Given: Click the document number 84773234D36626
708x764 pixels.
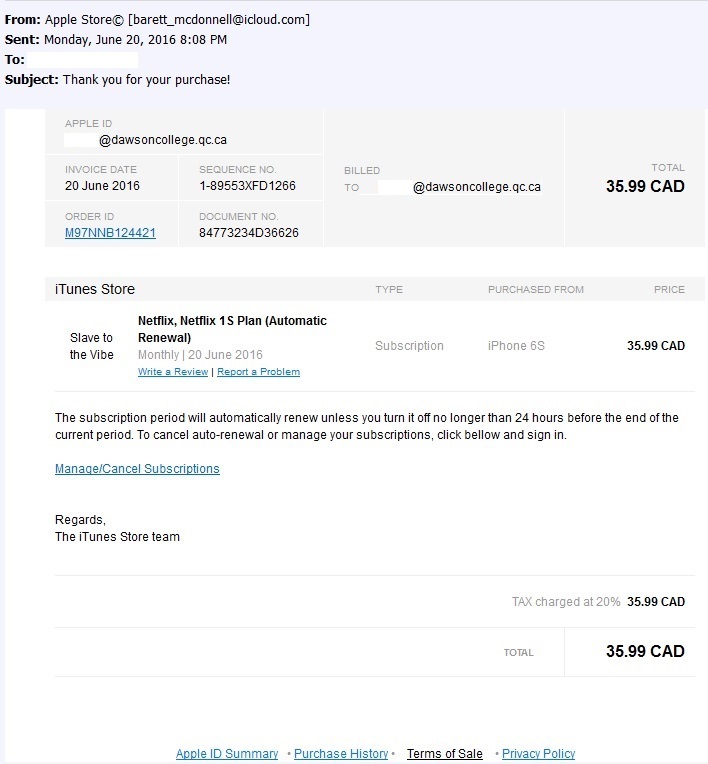Looking at the screenshot, I should pyautogui.click(x=249, y=233).
